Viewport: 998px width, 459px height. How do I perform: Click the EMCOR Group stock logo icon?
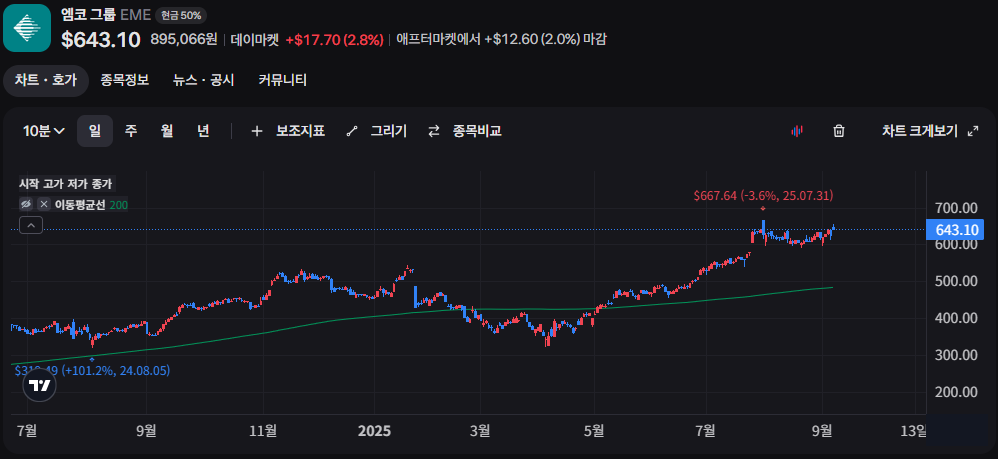[x=27, y=28]
